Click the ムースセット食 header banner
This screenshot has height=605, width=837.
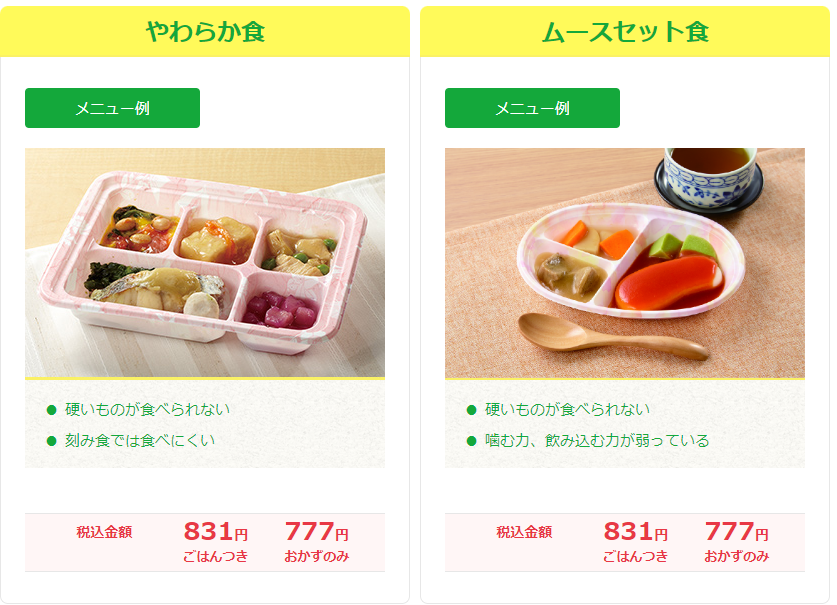coord(625,31)
